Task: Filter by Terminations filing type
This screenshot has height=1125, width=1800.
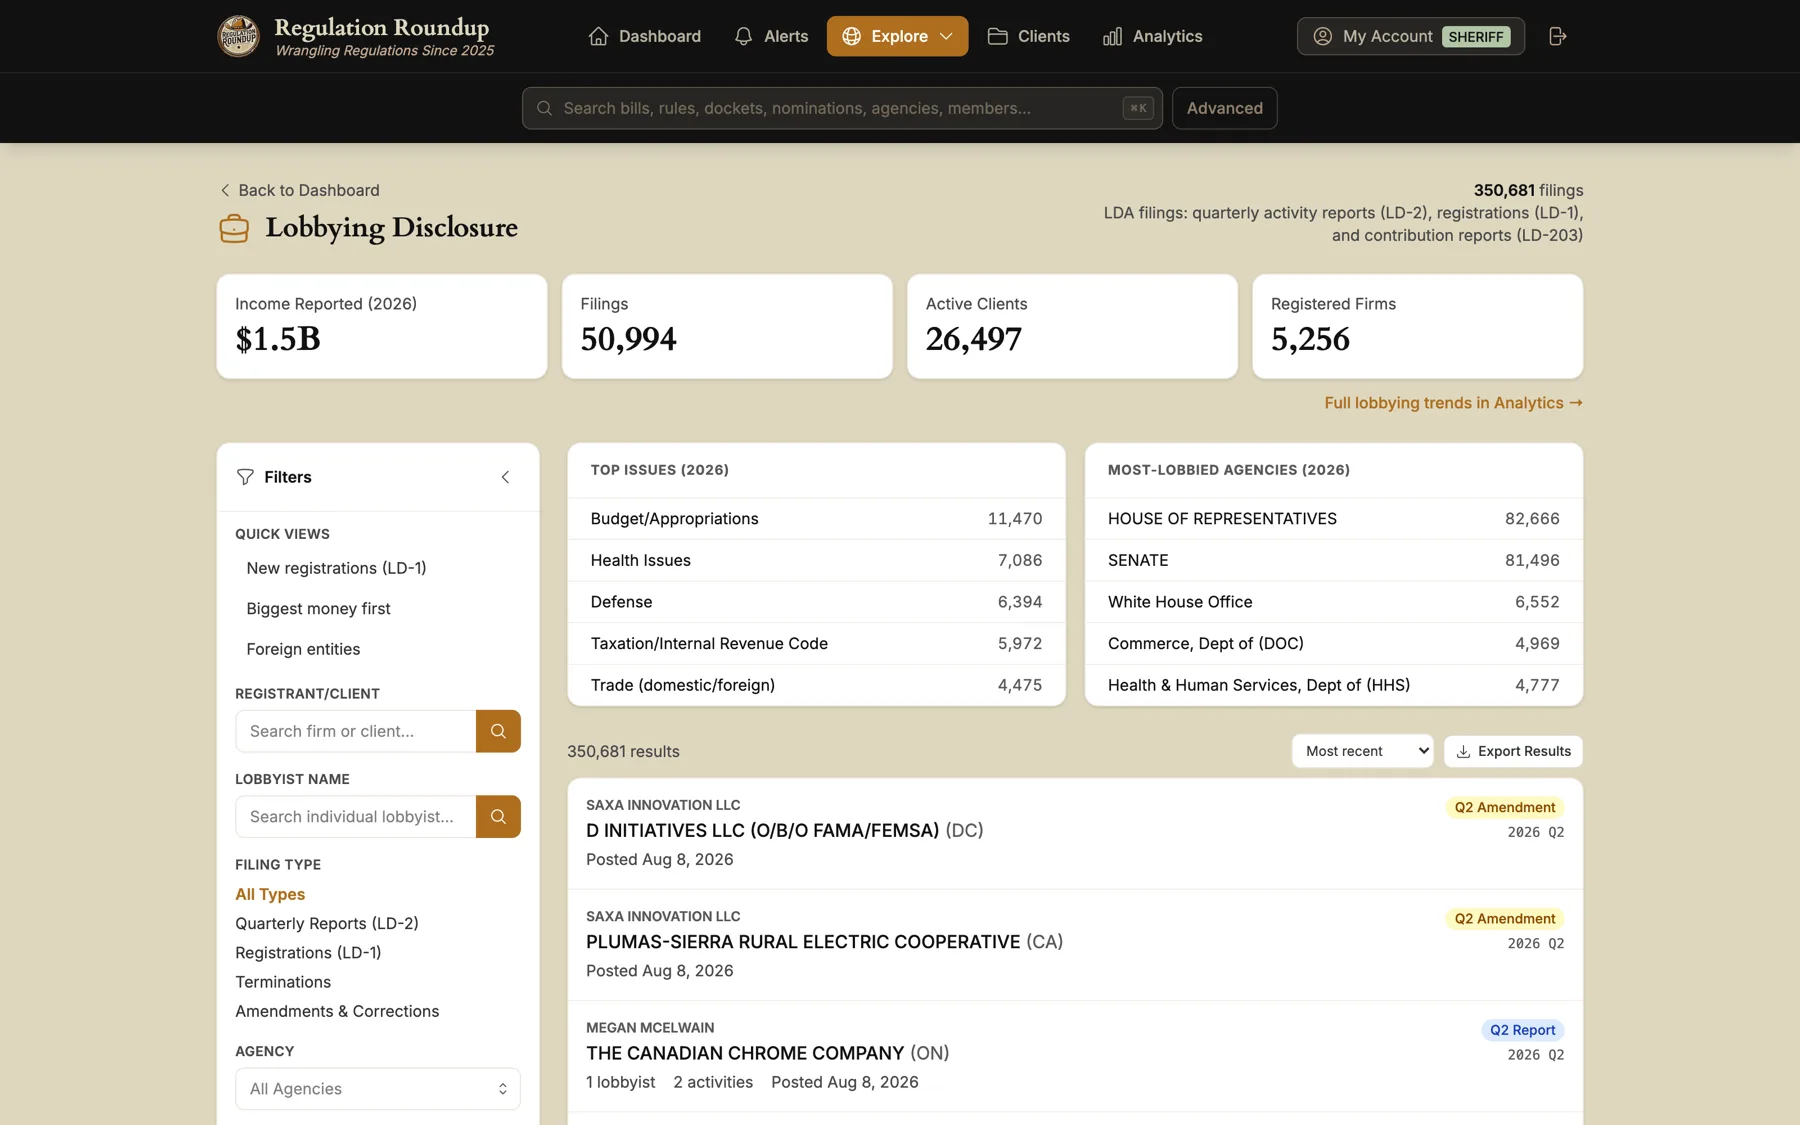Action: [x=283, y=982]
